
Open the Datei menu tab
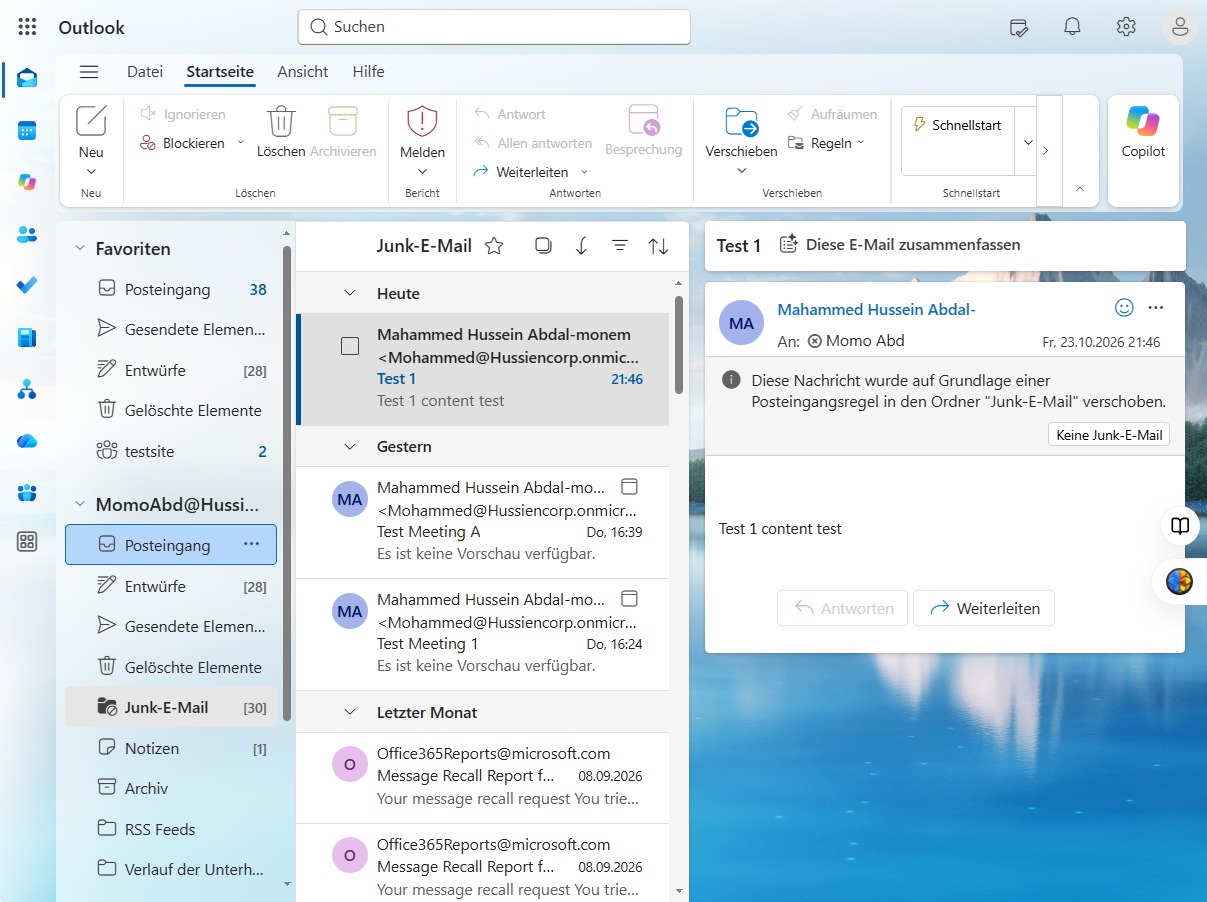[x=145, y=72]
